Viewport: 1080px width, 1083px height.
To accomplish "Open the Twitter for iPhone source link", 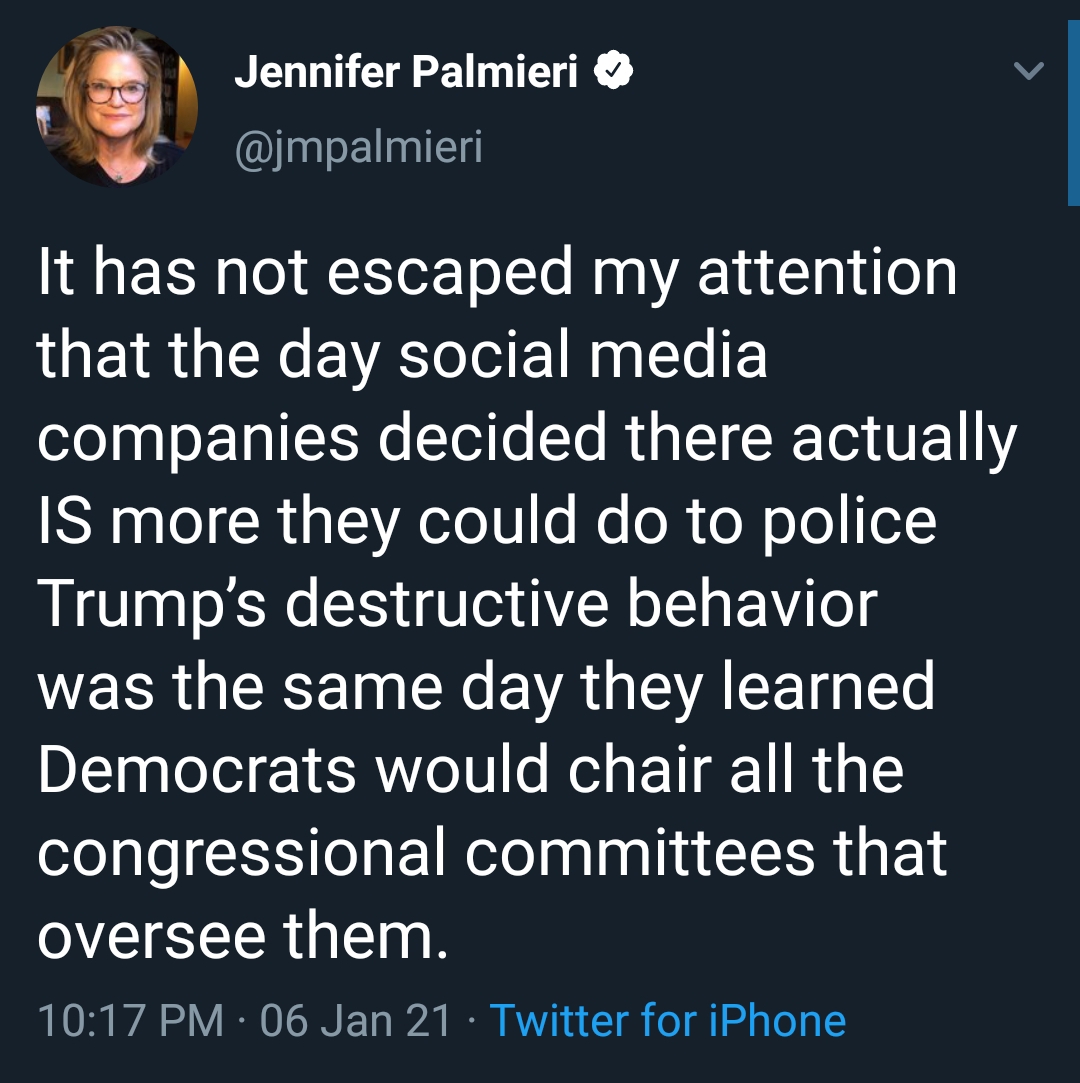I will 668,1020.
